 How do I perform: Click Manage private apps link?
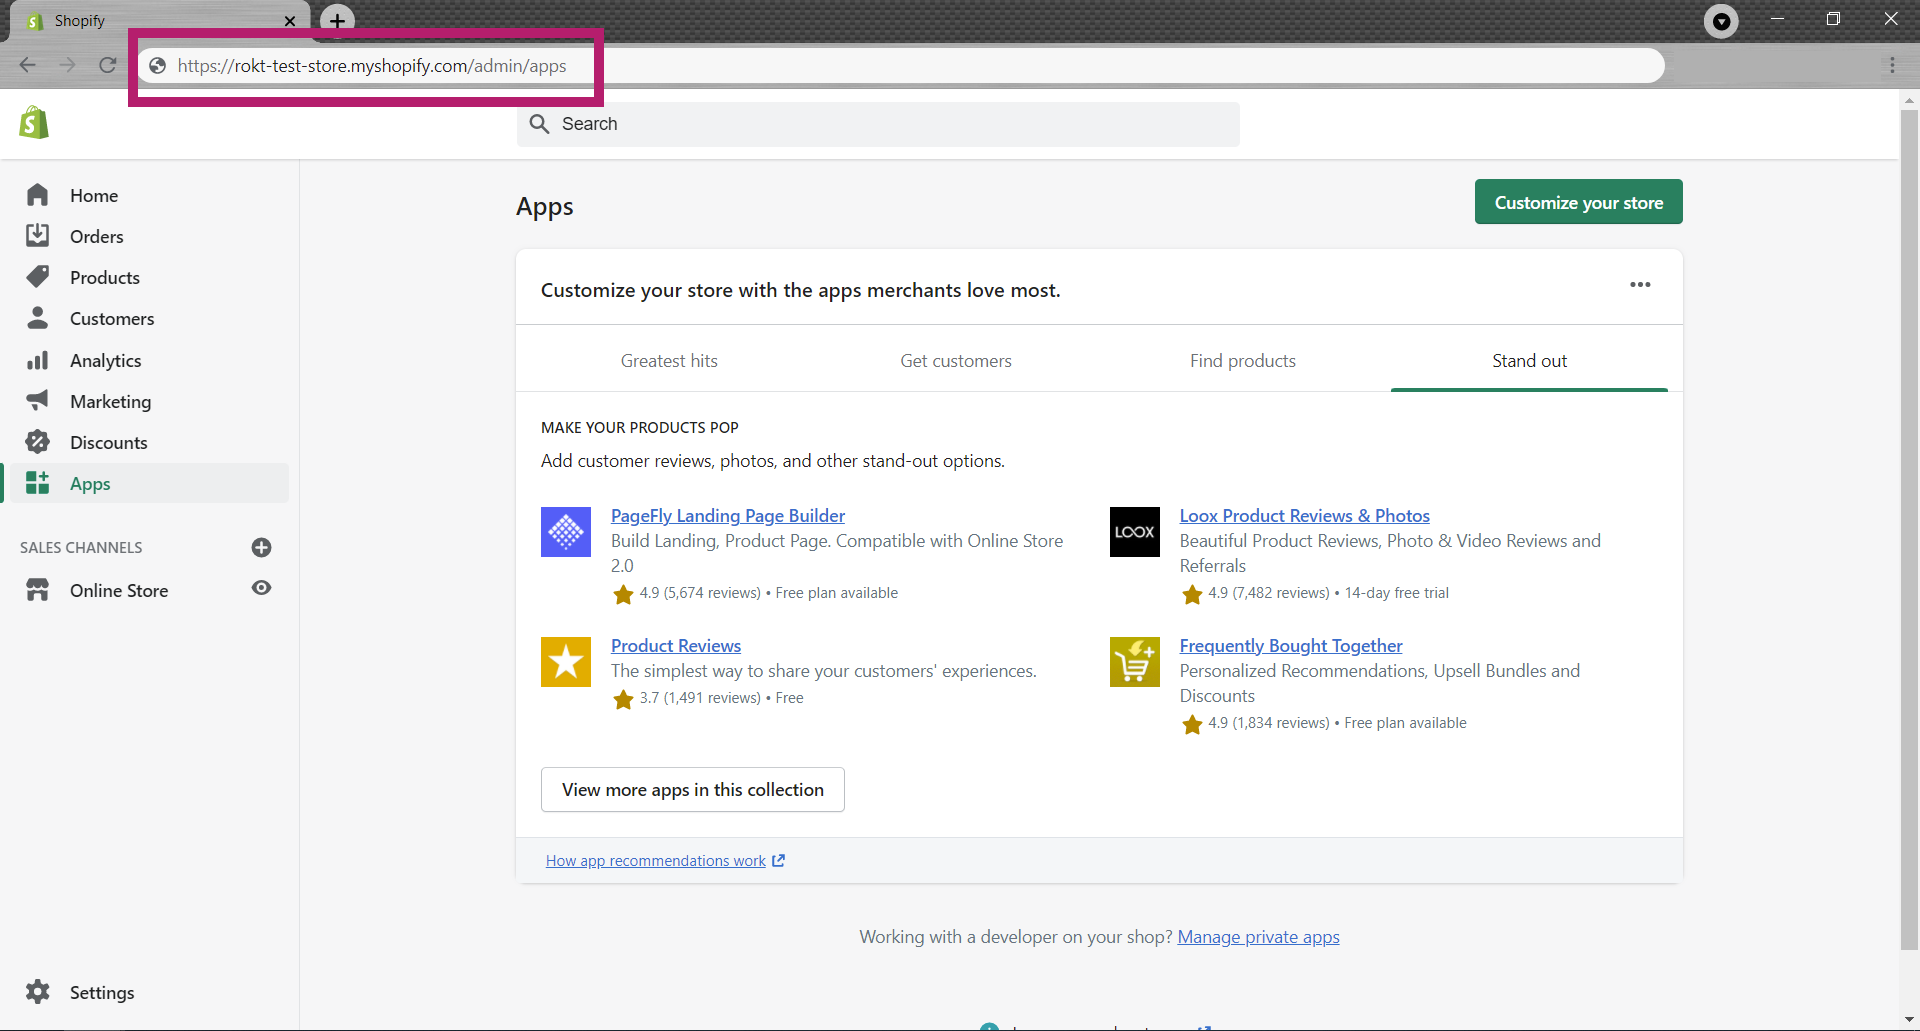pyautogui.click(x=1258, y=937)
